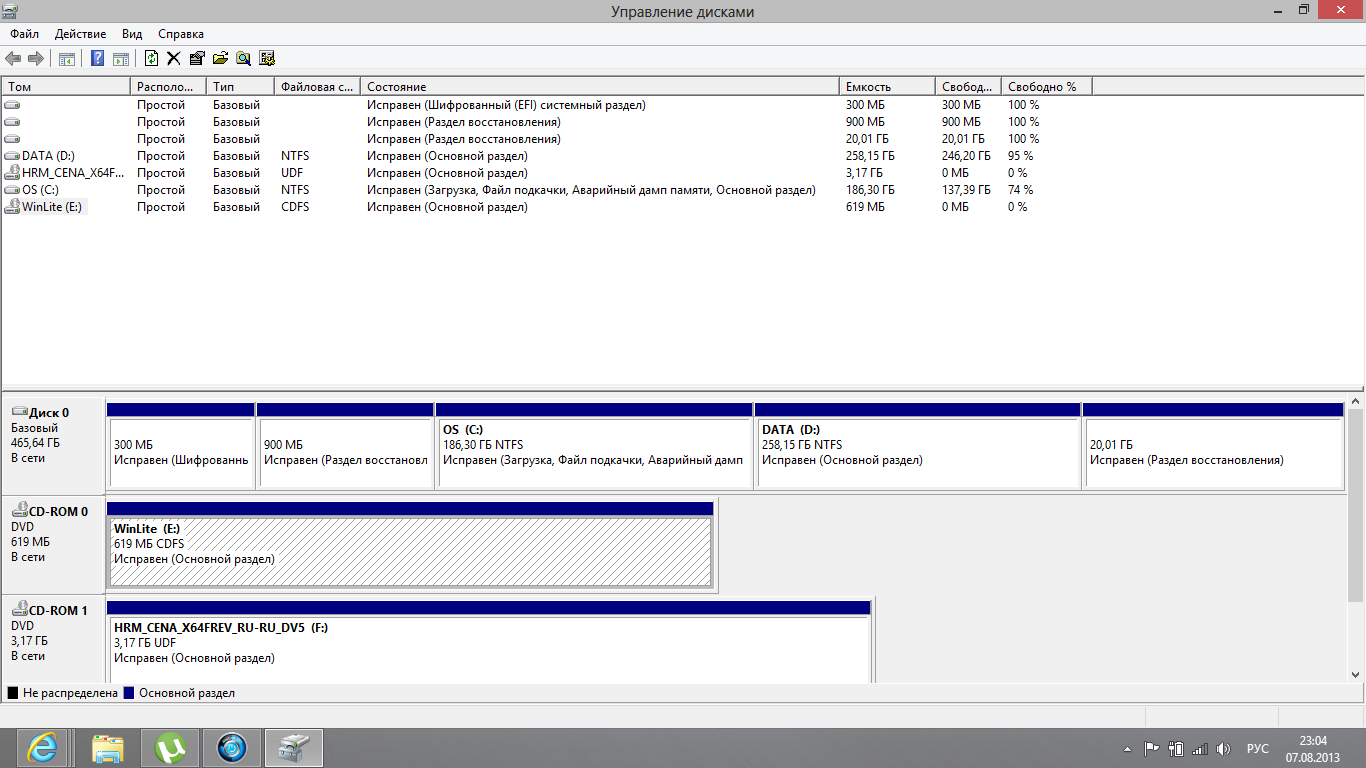Select the HRM_CENA_X64FREV_RU-RU_DV5 (F:) block
Viewport: 1366px width, 768px height.
489,642
